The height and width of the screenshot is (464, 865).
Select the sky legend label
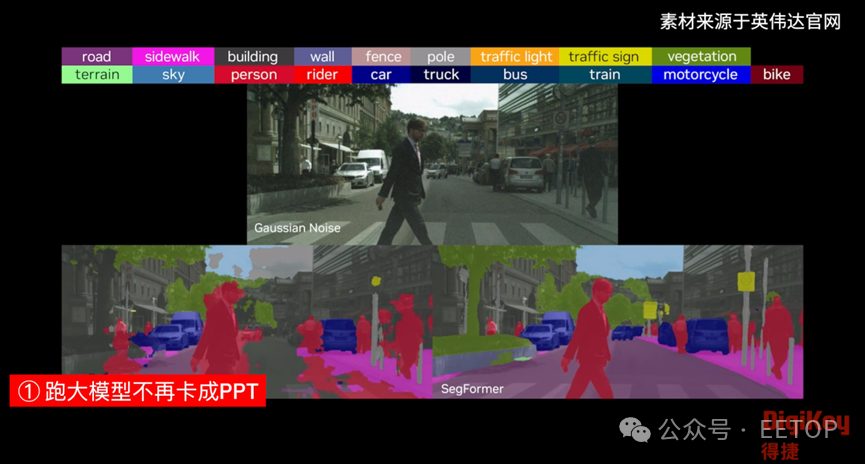[x=173, y=74]
